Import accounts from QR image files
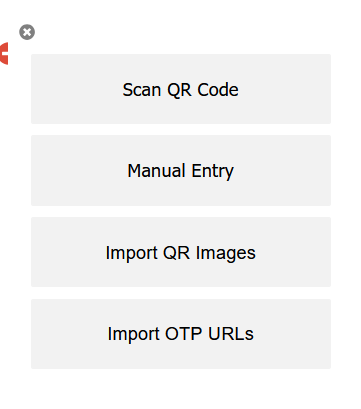This screenshot has height=409, width=361. click(181, 252)
